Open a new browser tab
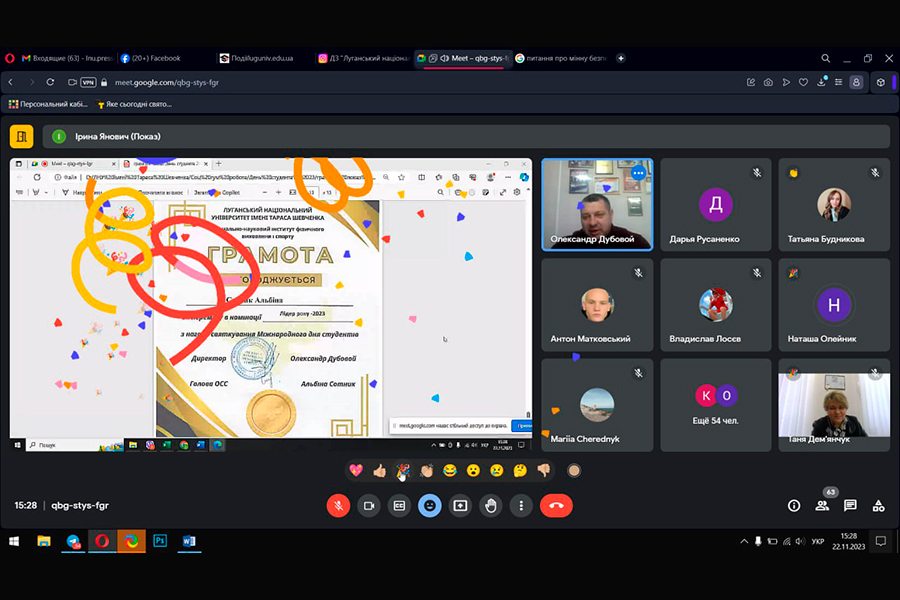 620,58
